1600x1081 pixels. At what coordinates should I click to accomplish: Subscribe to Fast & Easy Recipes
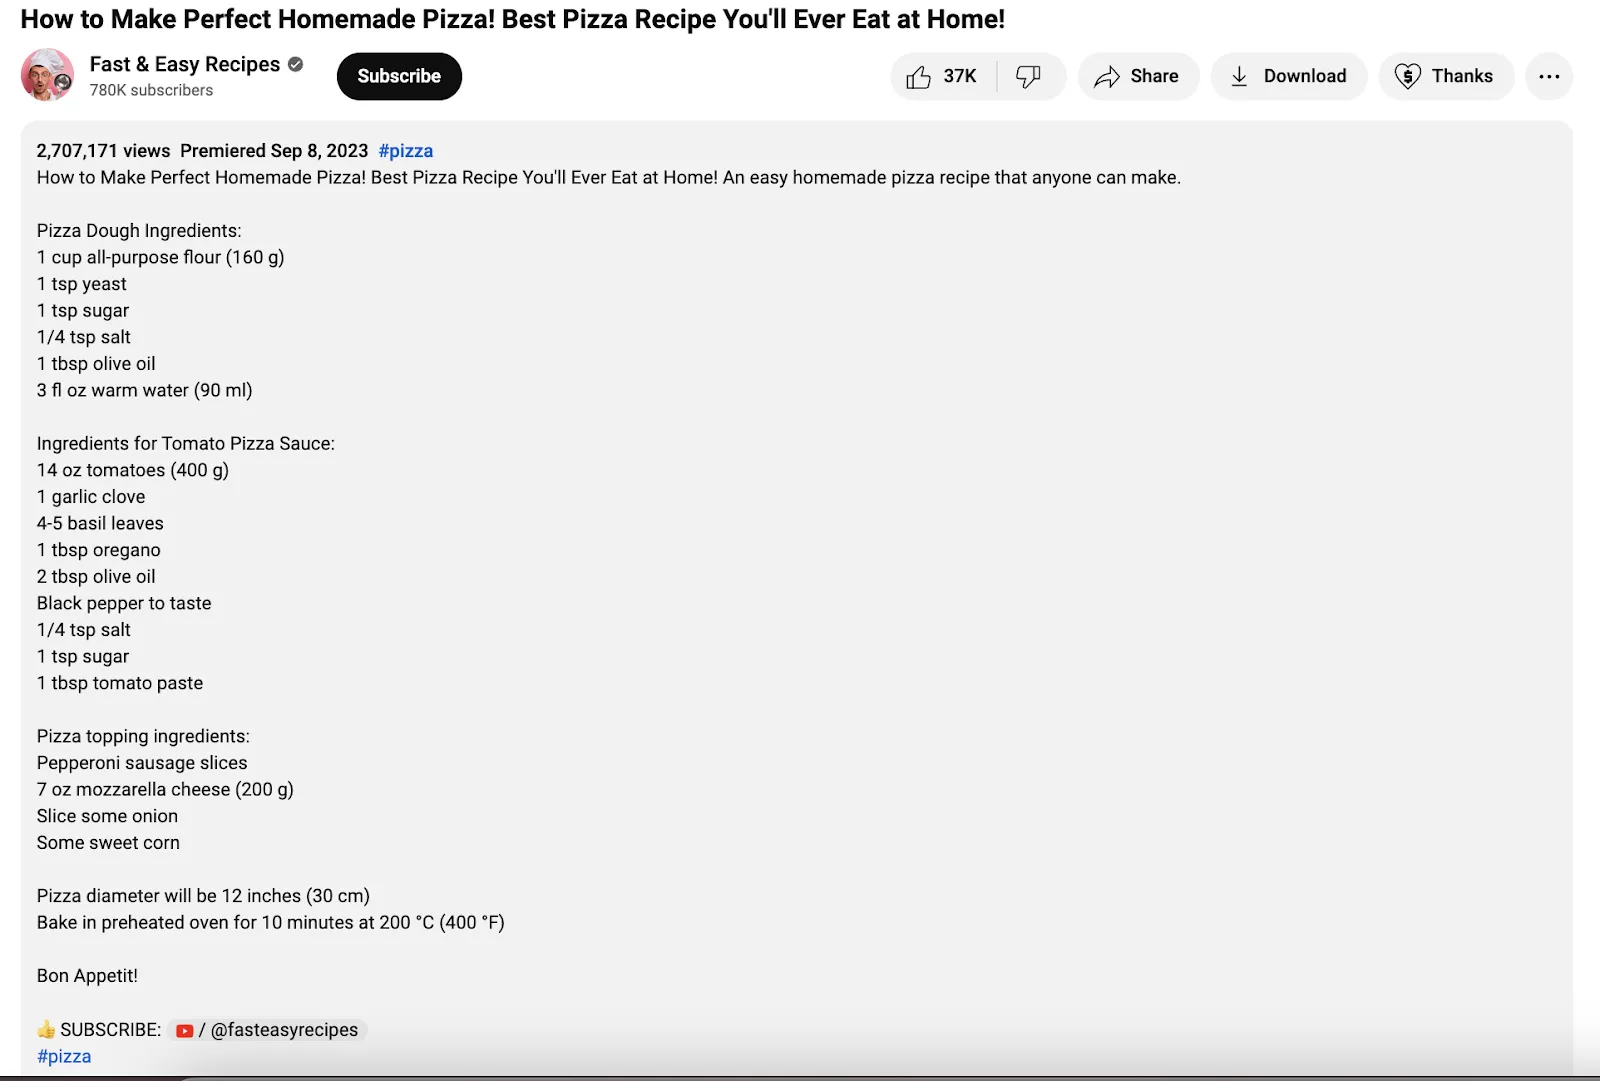point(399,77)
